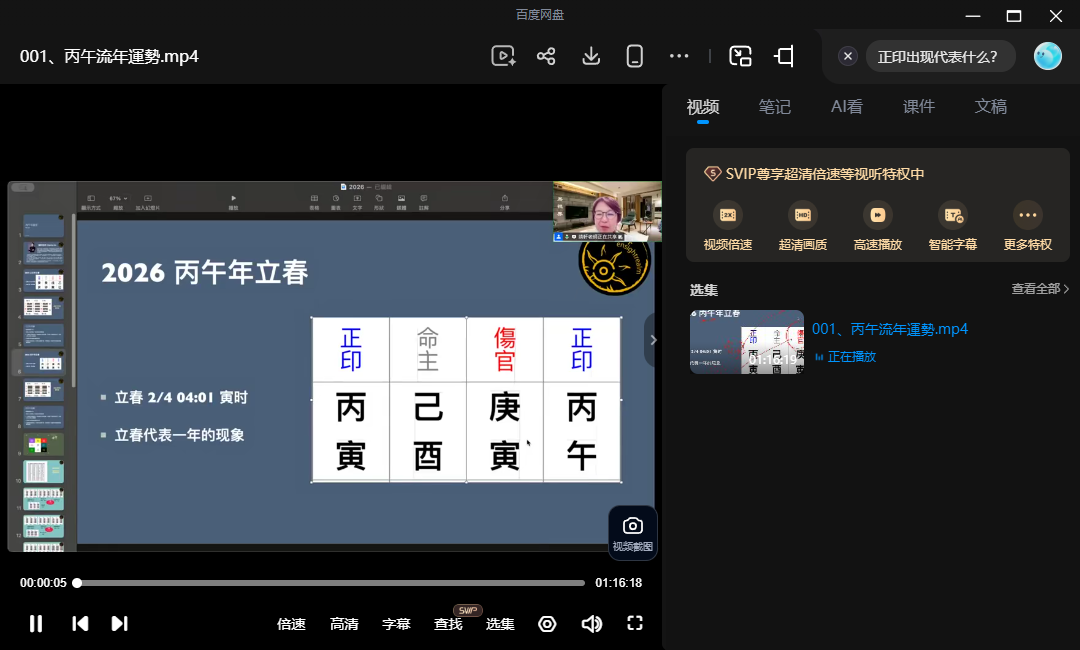Image resolution: width=1080 pixels, height=650 pixels.
Task: Click the 选集 section heading
Action: pos(704,290)
